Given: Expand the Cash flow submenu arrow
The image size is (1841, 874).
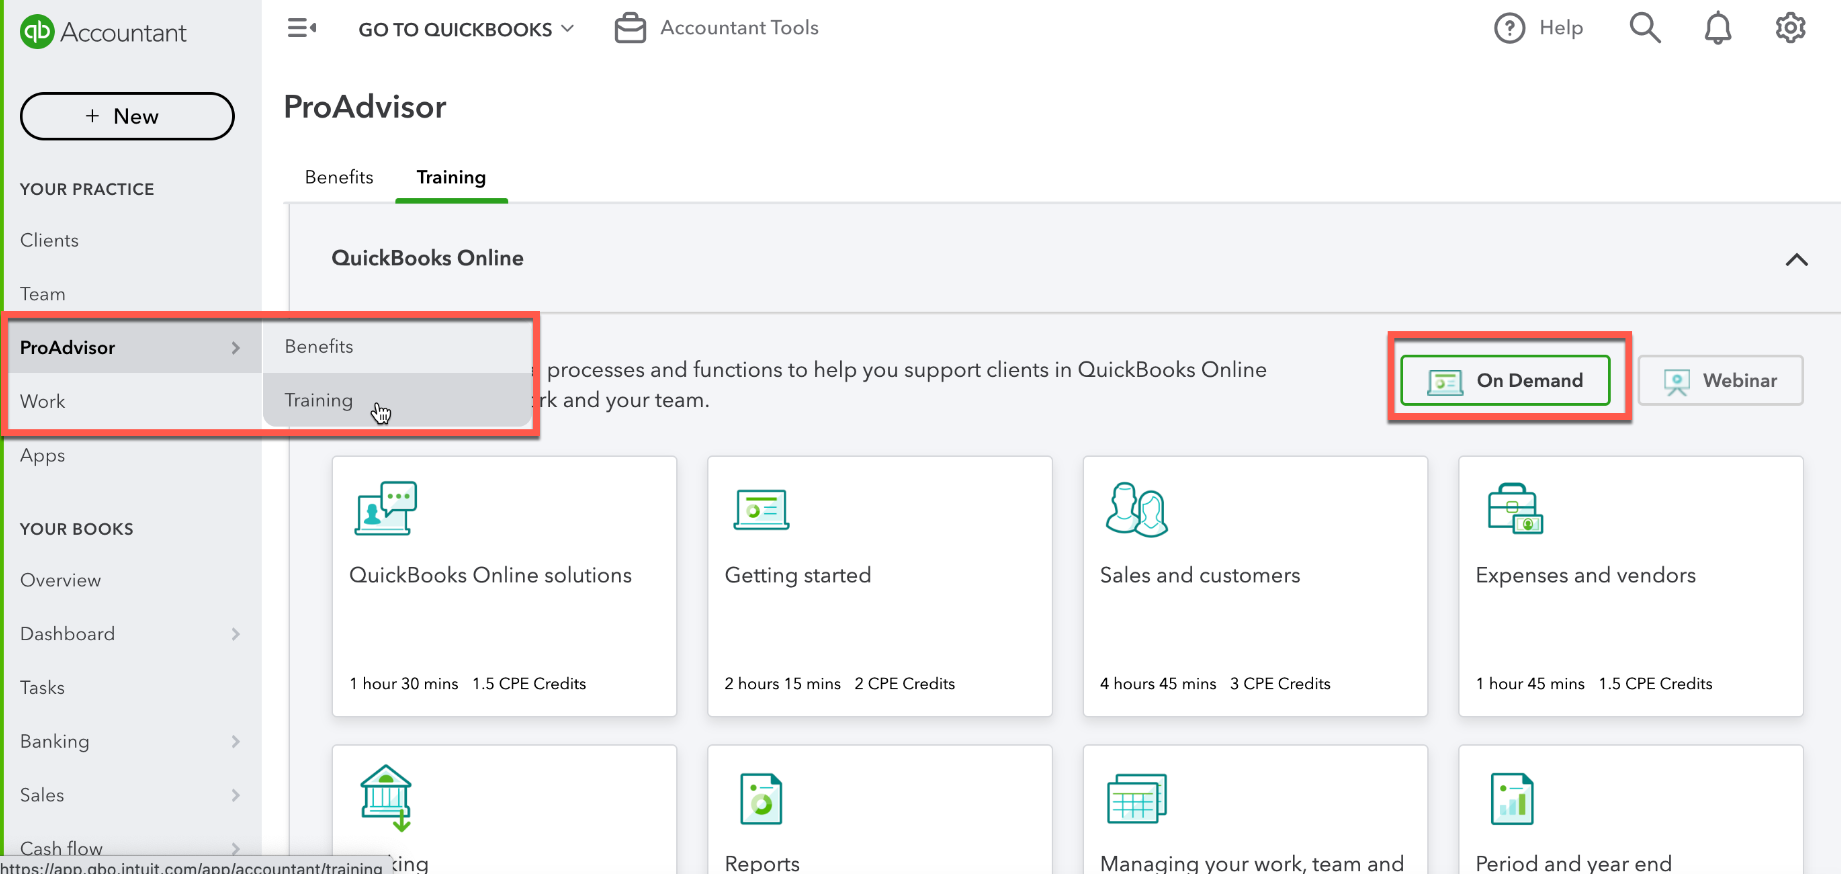Looking at the screenshot, I should [236, 848].
